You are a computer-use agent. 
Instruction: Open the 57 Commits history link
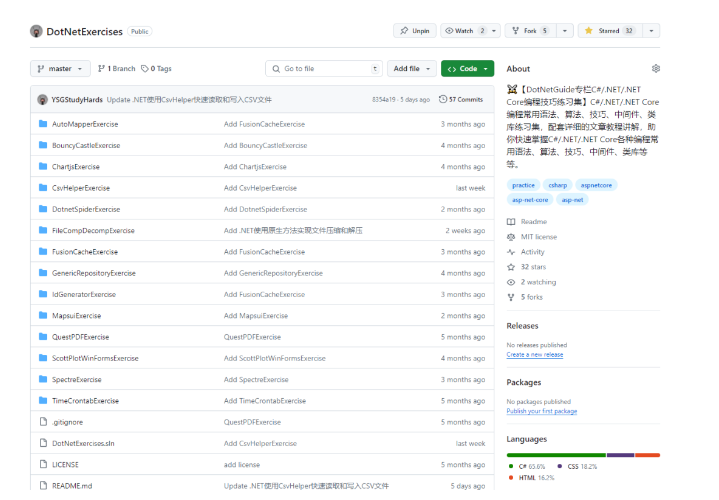461,99
